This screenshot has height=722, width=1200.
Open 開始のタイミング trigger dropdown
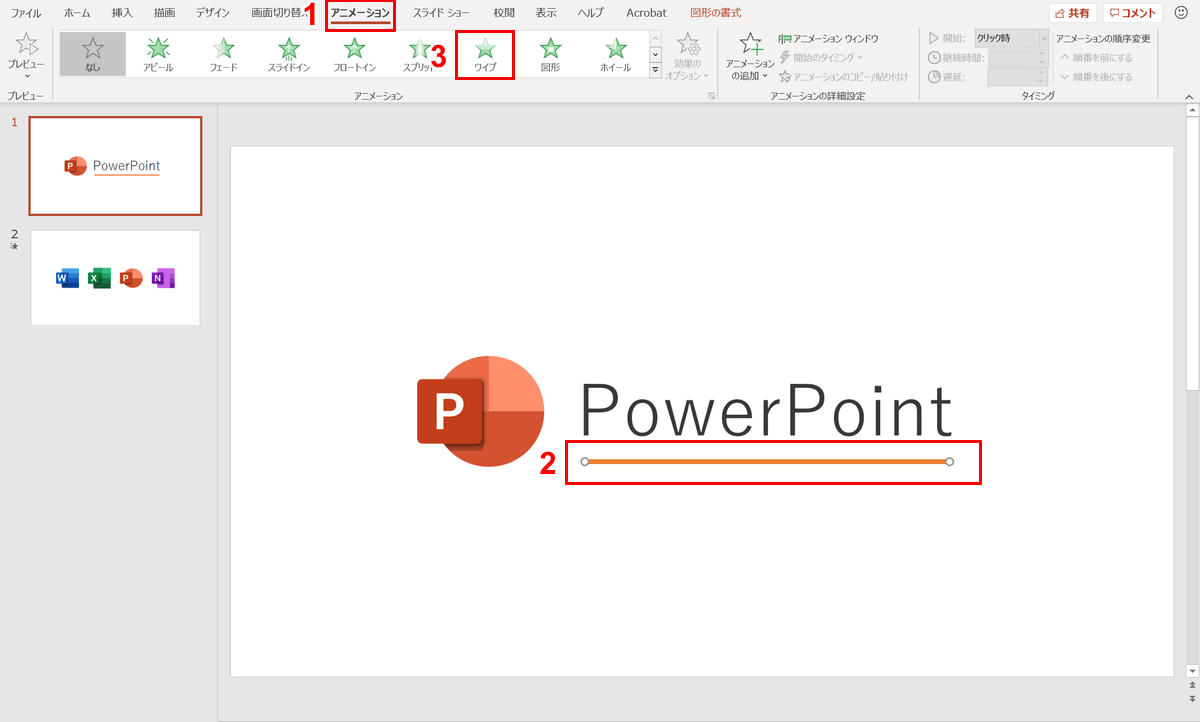(x=822, y=57)
